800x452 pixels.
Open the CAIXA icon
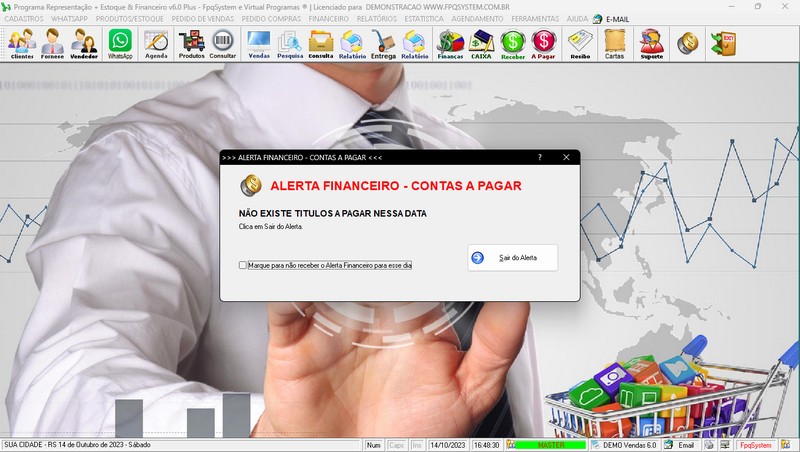point(481,44)
